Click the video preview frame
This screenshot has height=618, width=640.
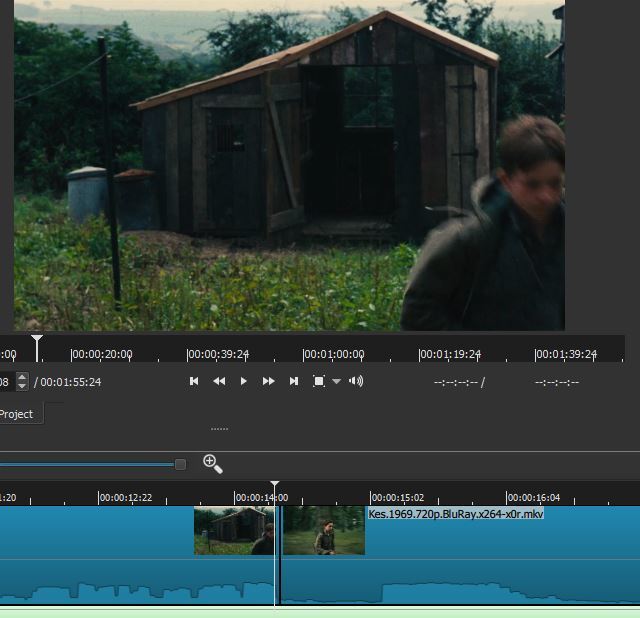coord(289,165)
